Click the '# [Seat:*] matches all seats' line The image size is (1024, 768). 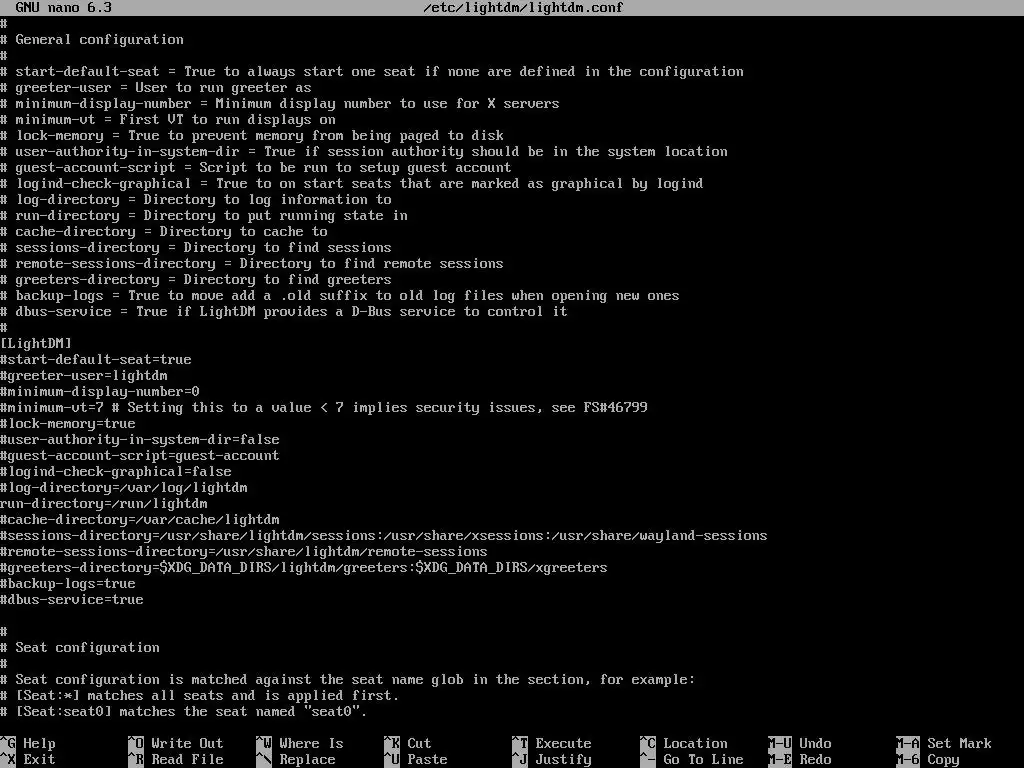click(x=200, y=696)
